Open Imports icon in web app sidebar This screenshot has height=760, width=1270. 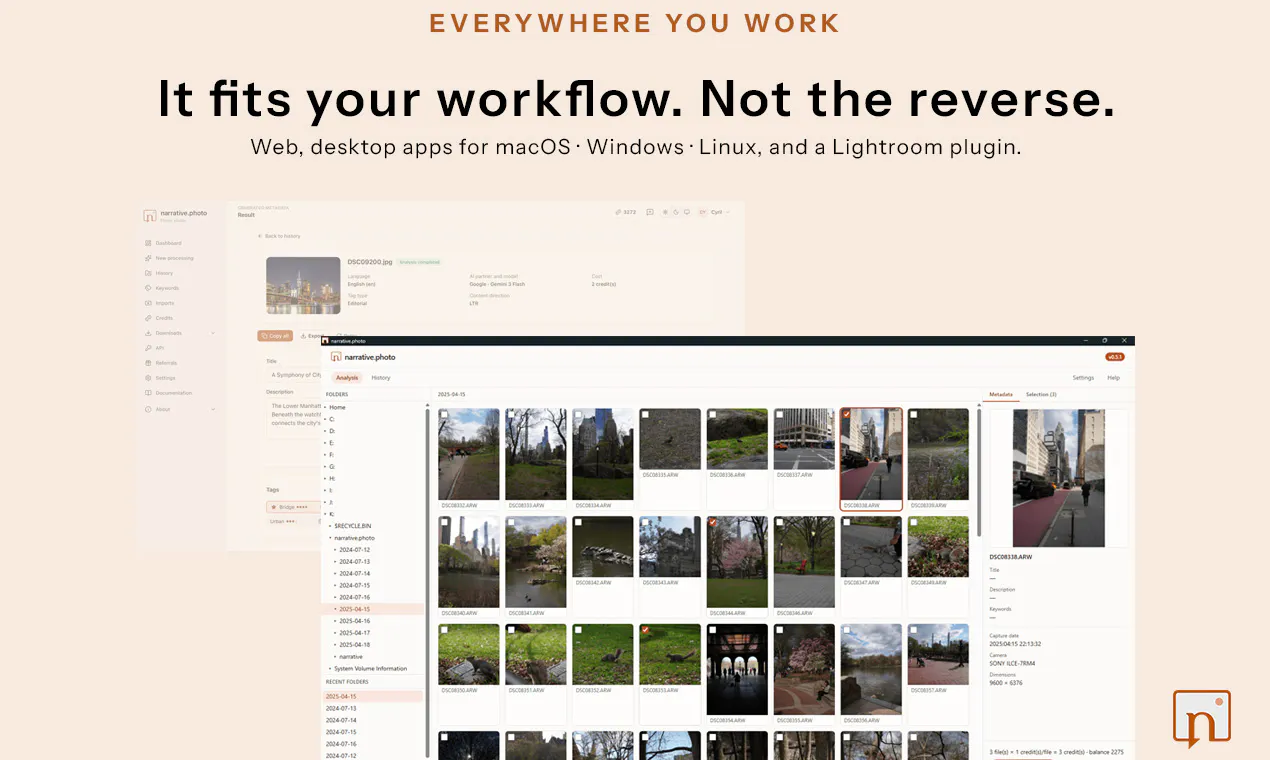pos(148,303)
